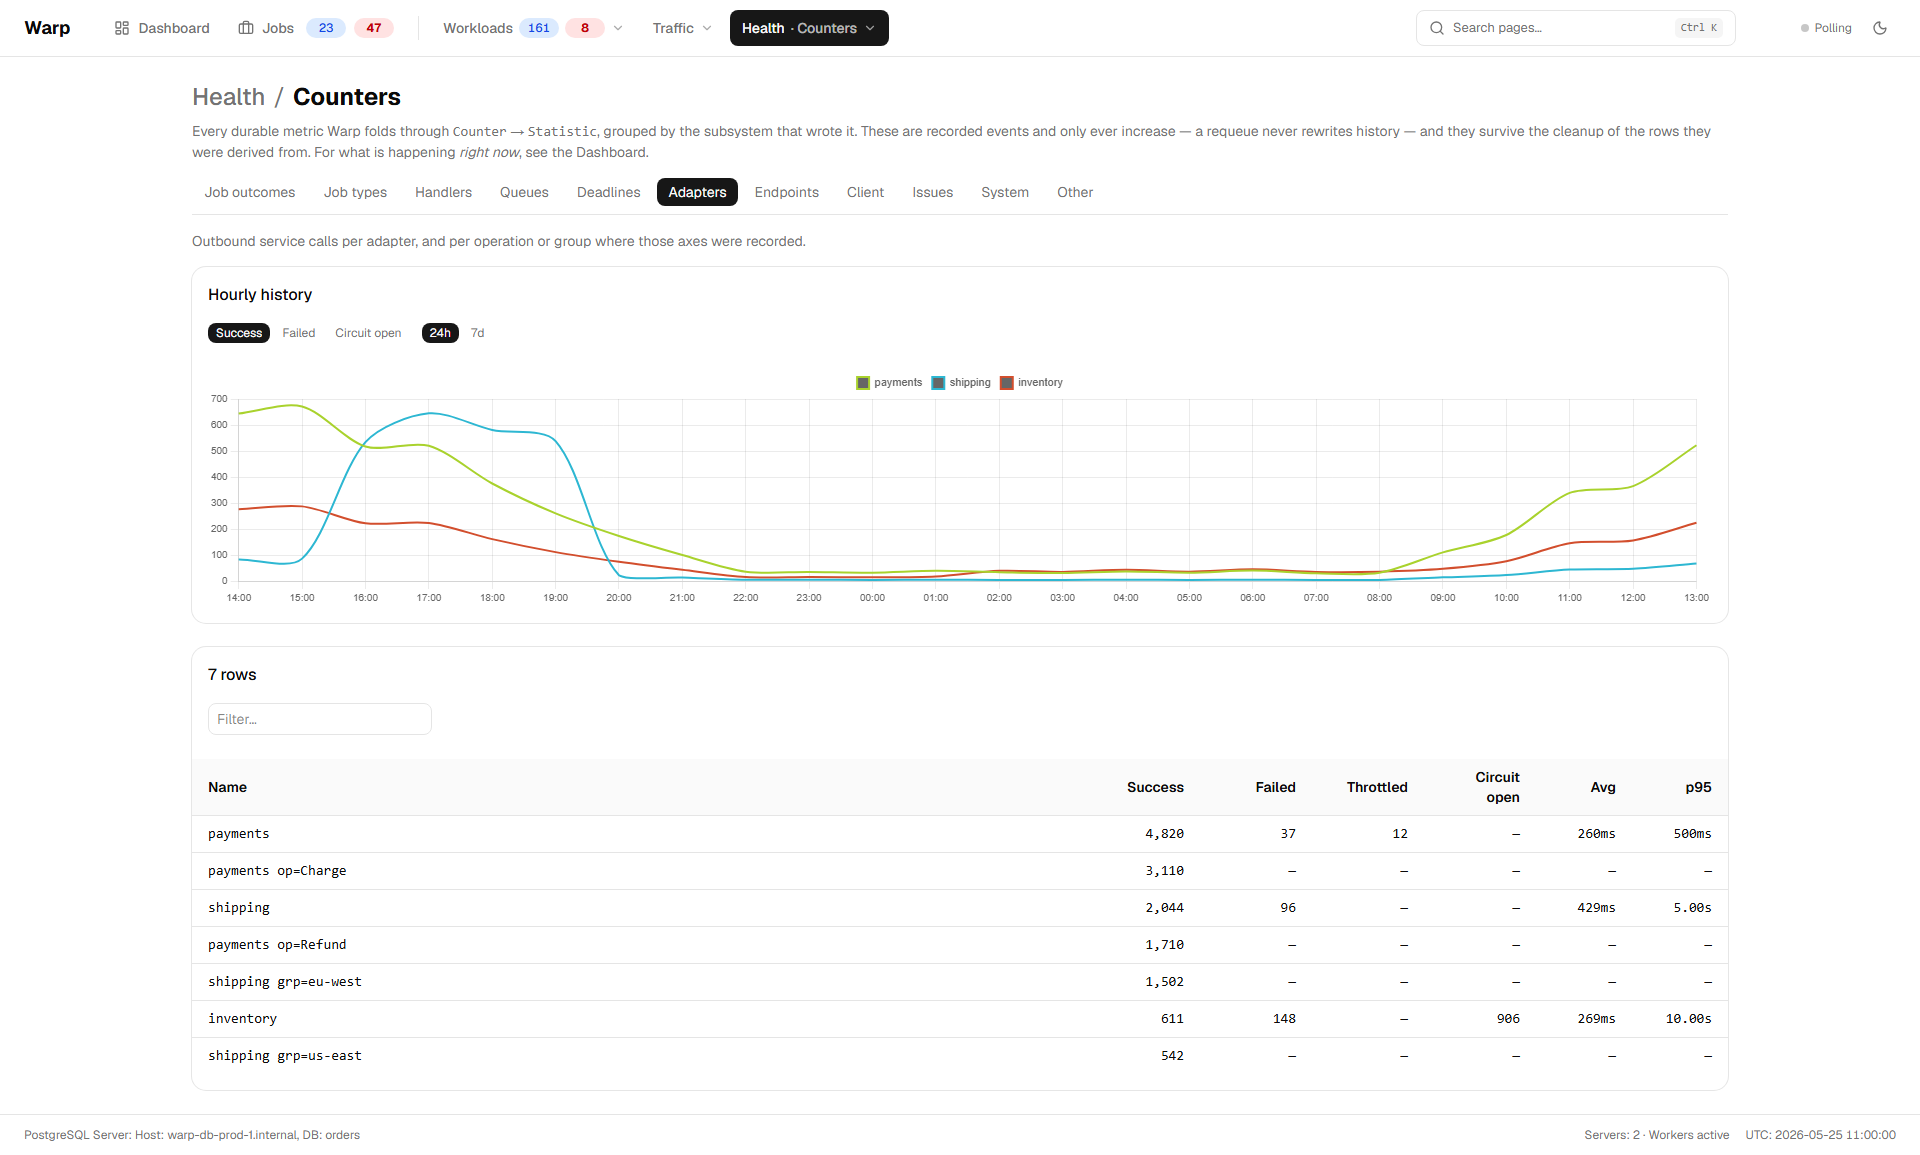Click the search magnifier icon
Image resolution: width=1920 pixels, height=1155 pixels.
click(x=1437, y=28)
